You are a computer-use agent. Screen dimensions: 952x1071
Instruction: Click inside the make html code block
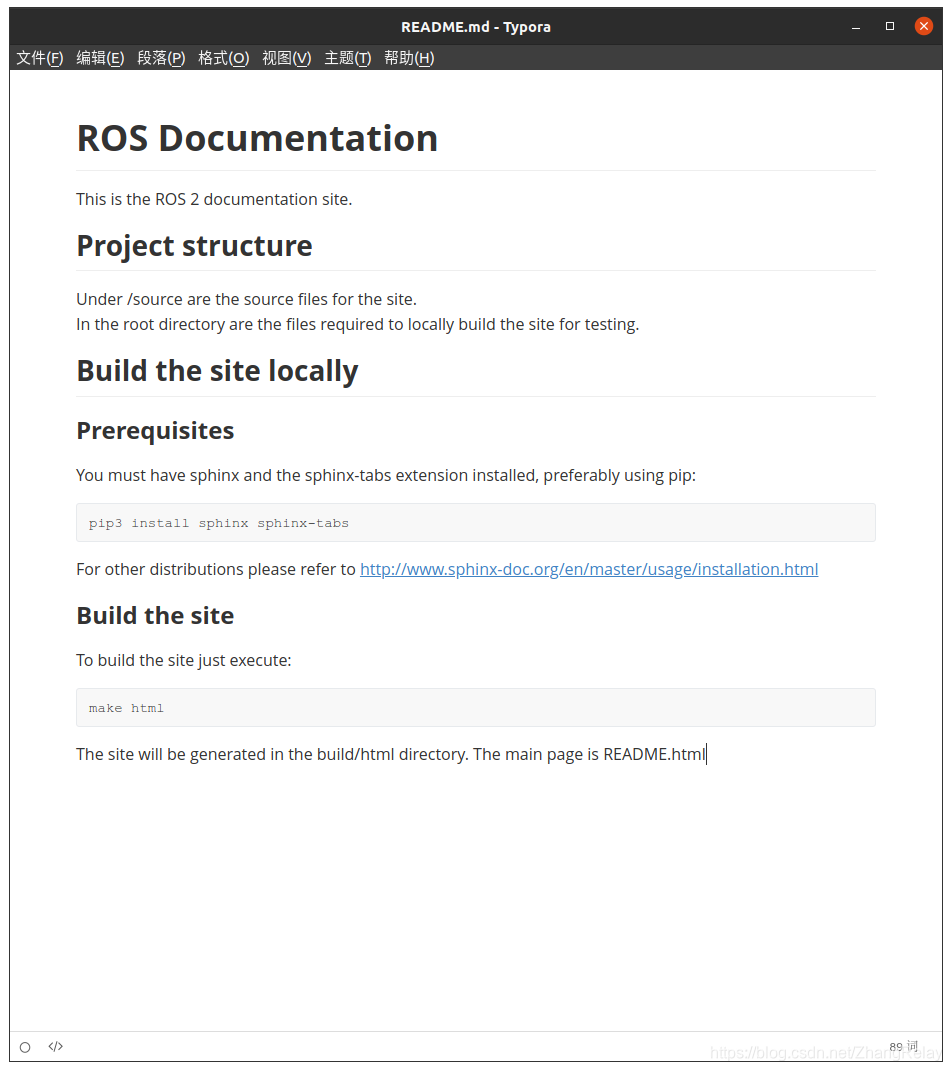[x=475, y=708]
